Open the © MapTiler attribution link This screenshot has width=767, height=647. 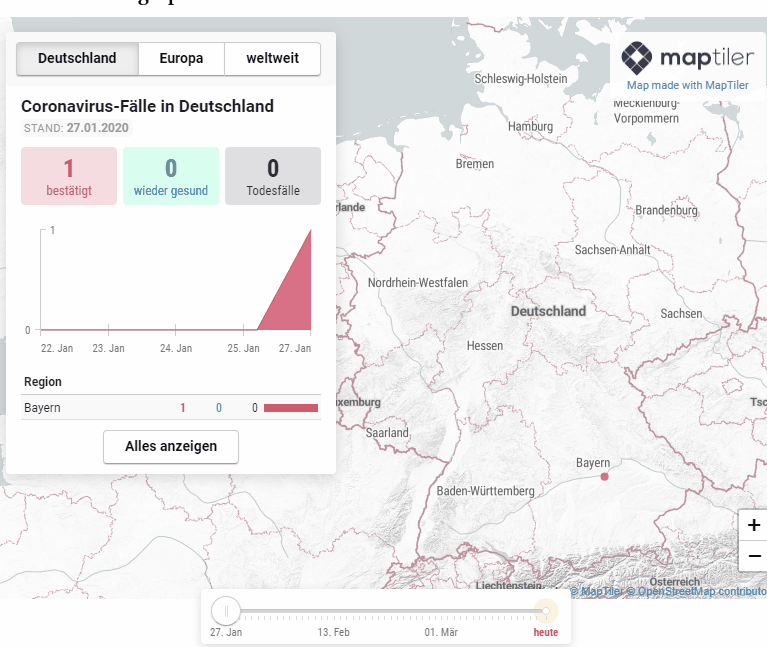coord(597,591)
